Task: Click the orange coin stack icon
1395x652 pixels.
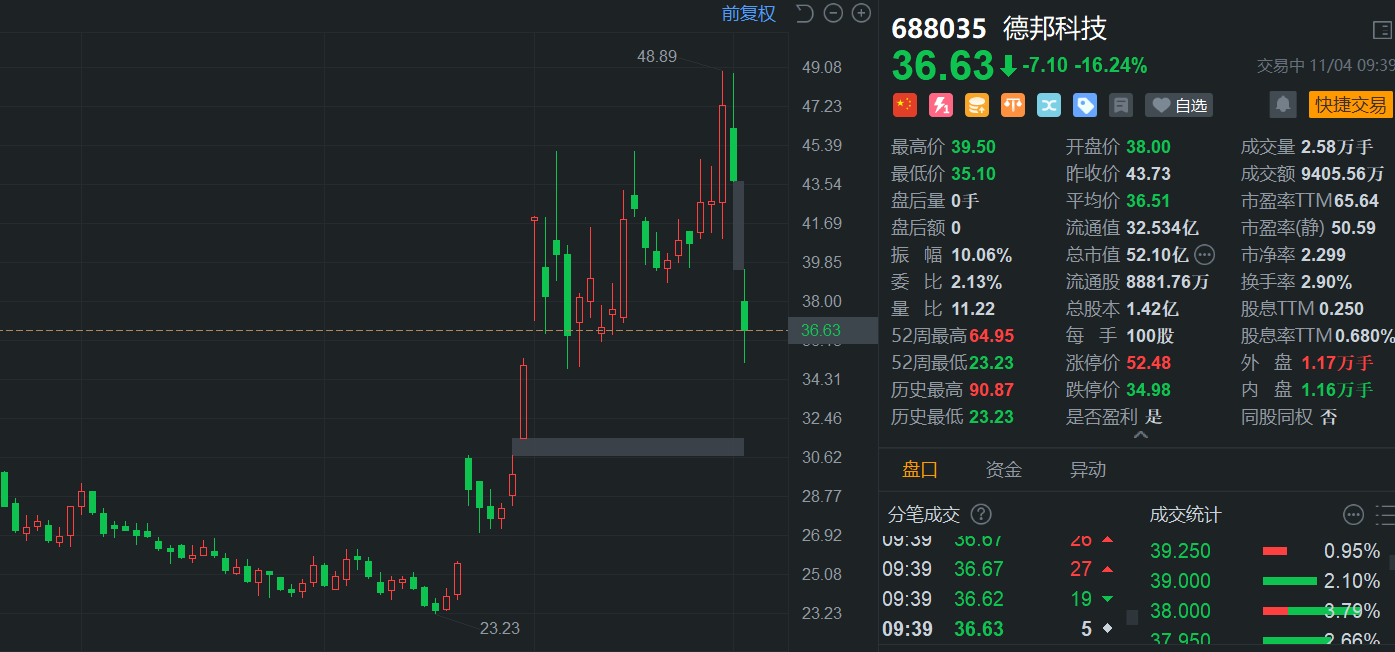Action: click(976, 104)
